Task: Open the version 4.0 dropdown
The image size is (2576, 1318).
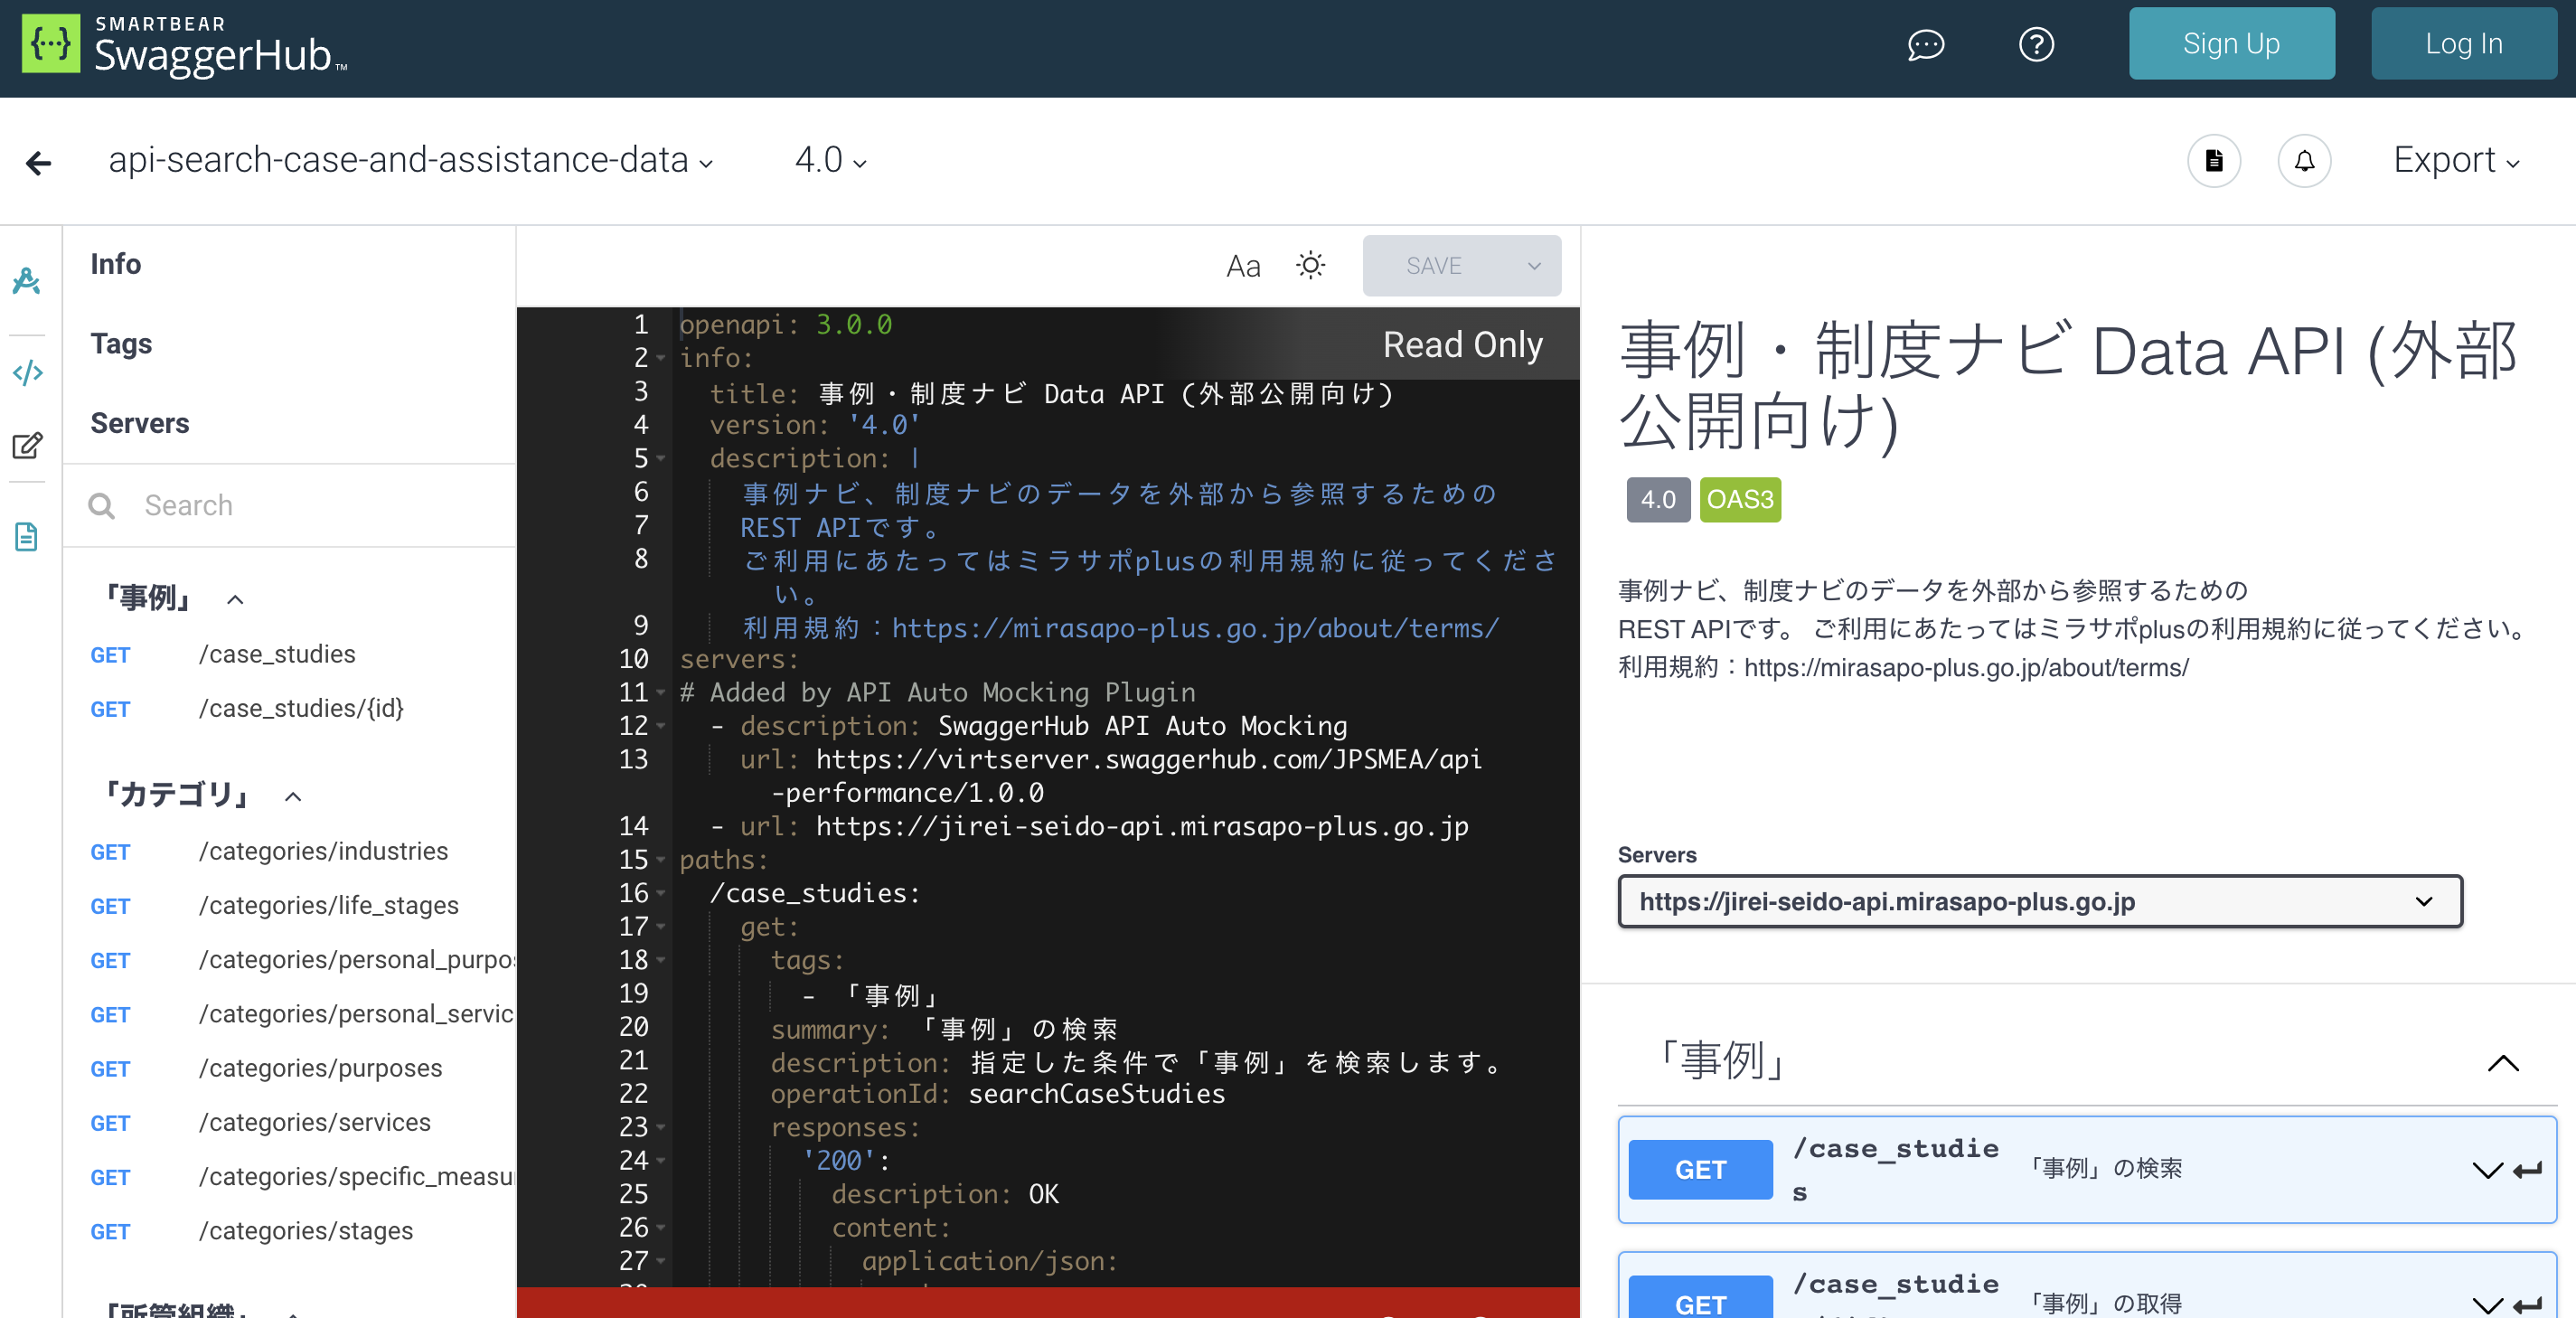Action: [x=829, y=161]
